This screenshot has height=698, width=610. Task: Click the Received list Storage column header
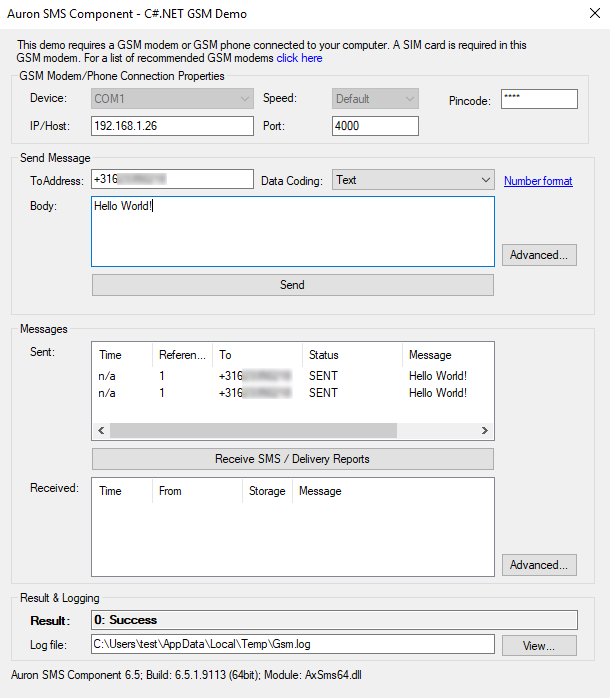[267, 491]
